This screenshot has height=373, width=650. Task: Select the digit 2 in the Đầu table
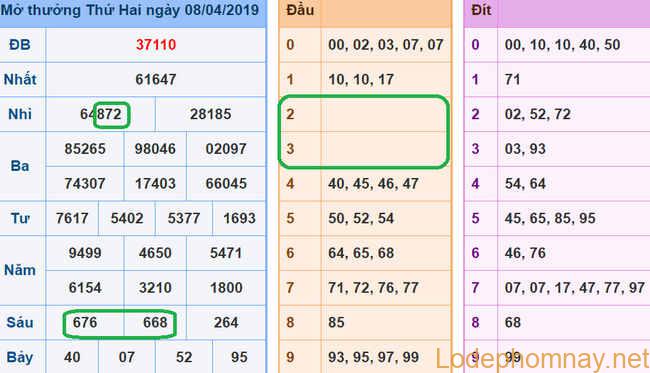point(290,114)
